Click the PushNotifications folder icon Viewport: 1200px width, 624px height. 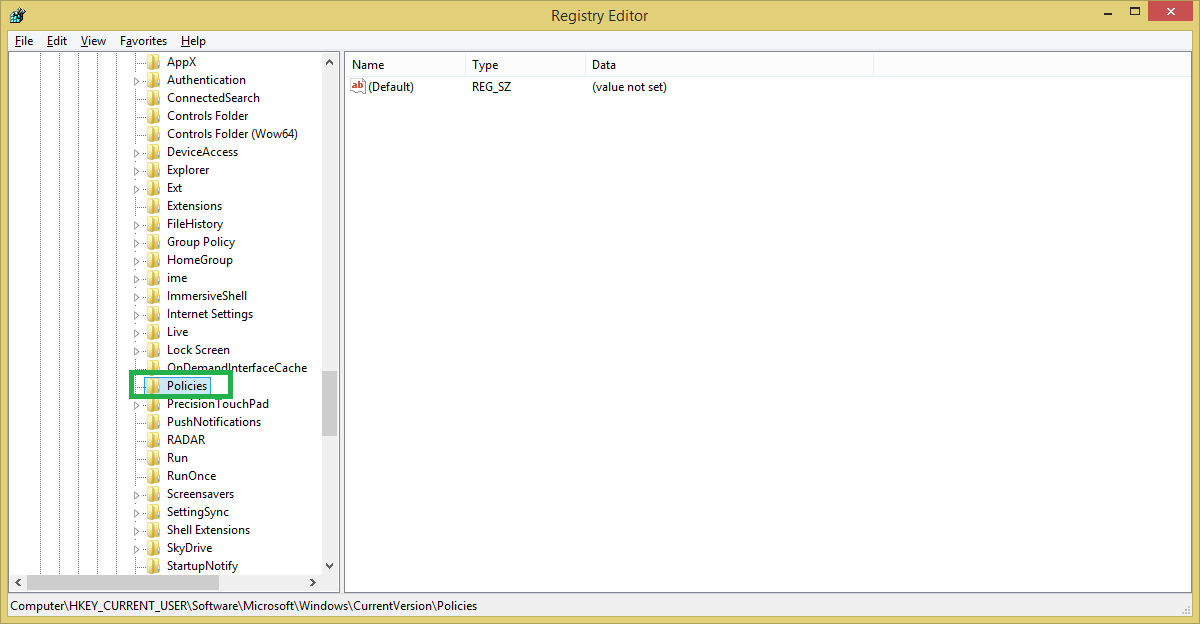[x=153, y=422]
